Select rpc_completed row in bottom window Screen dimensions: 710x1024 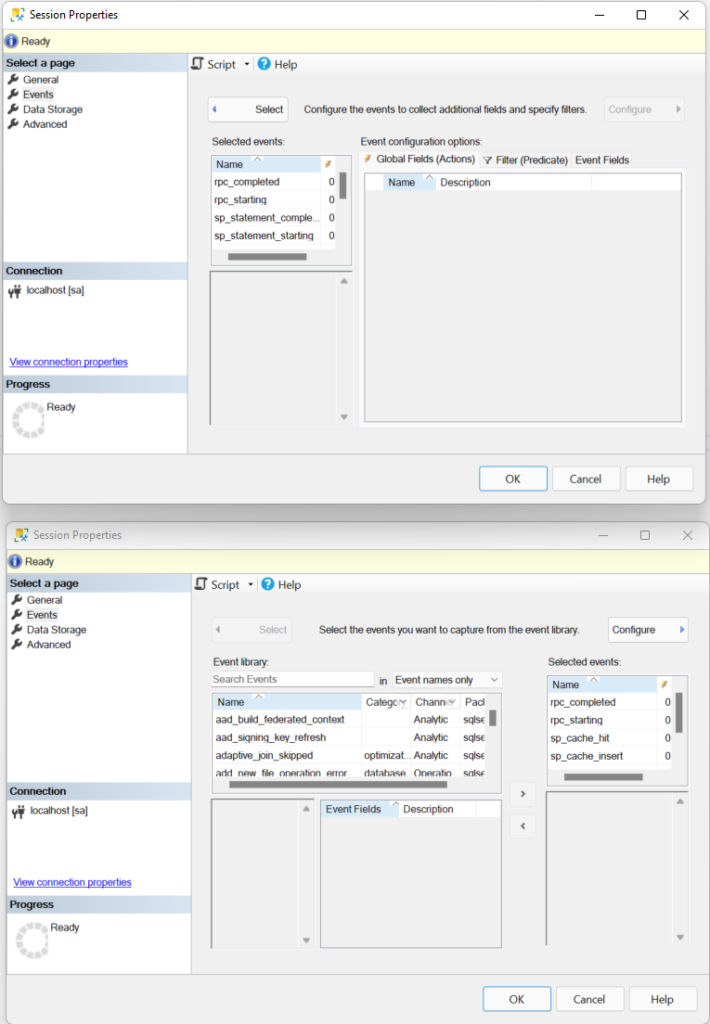click(610, 702)
